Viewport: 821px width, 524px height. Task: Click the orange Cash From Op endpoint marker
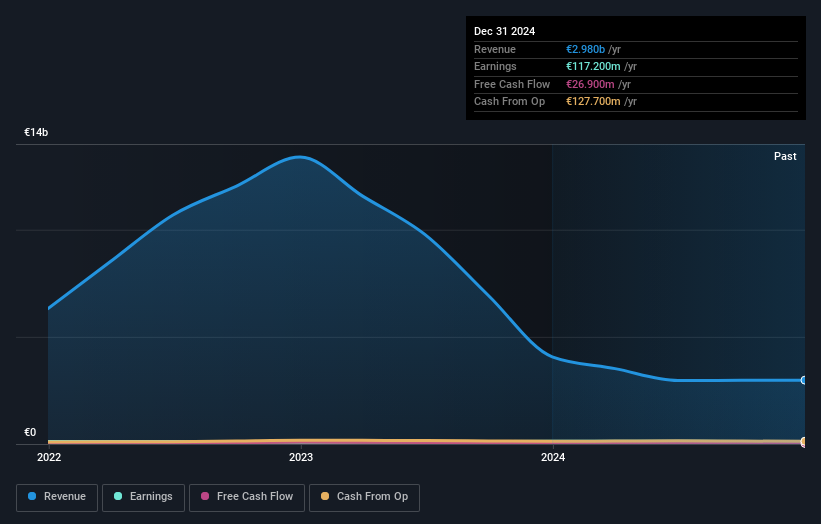point(804,441)
